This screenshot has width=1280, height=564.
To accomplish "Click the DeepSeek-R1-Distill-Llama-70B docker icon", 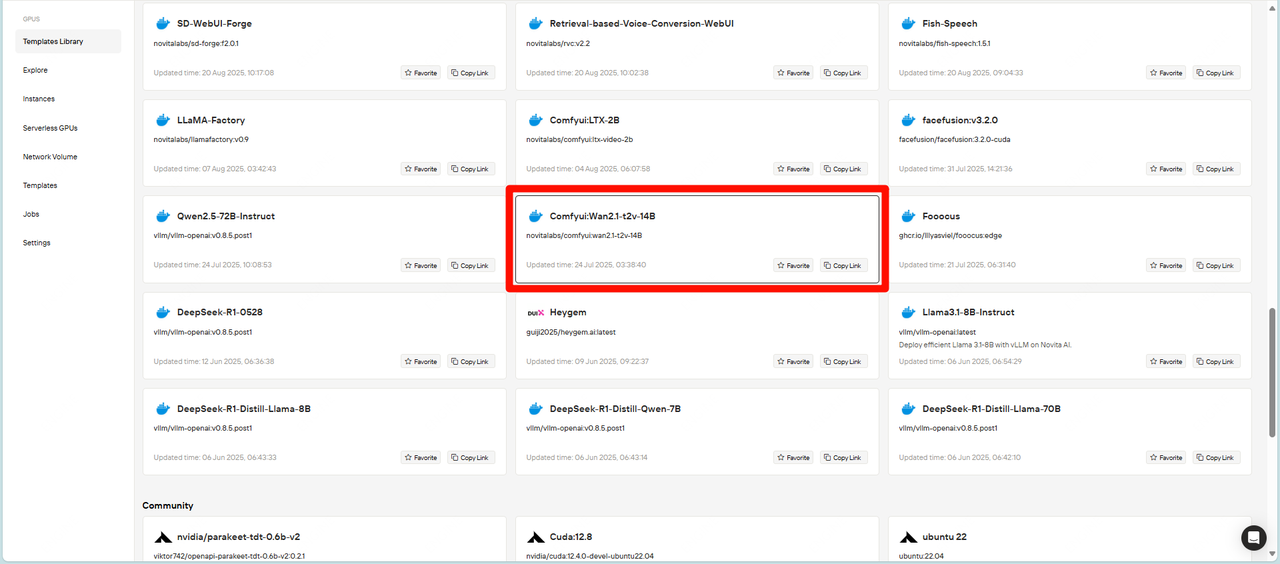I will pyautogui.click(x=908, y=409).
